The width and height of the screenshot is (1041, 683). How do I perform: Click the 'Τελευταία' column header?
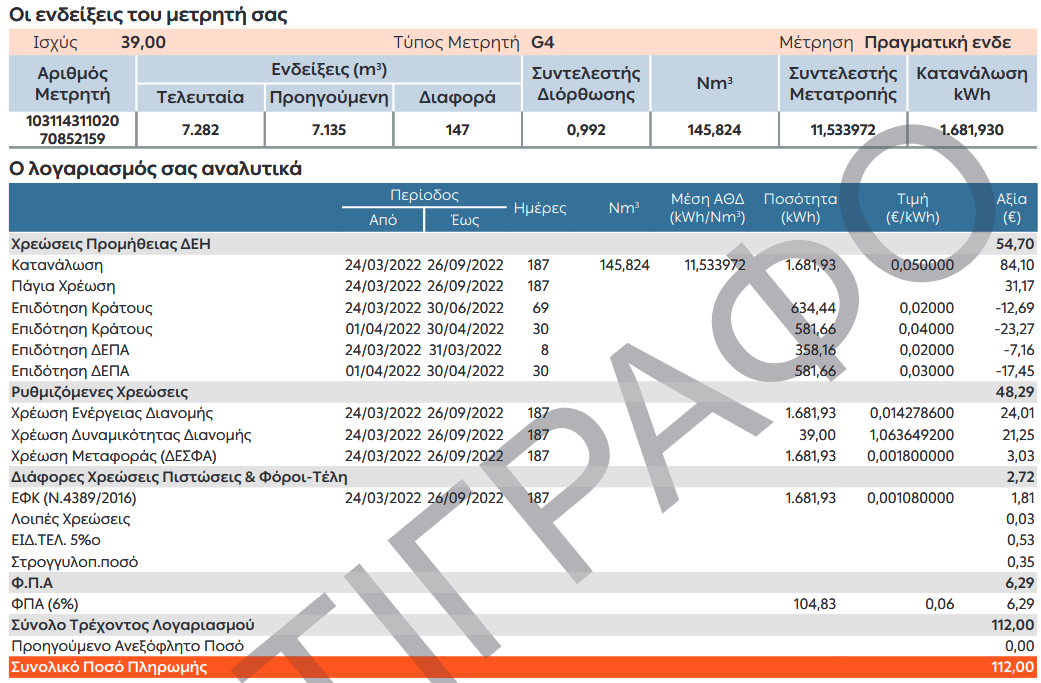(200, 98)
